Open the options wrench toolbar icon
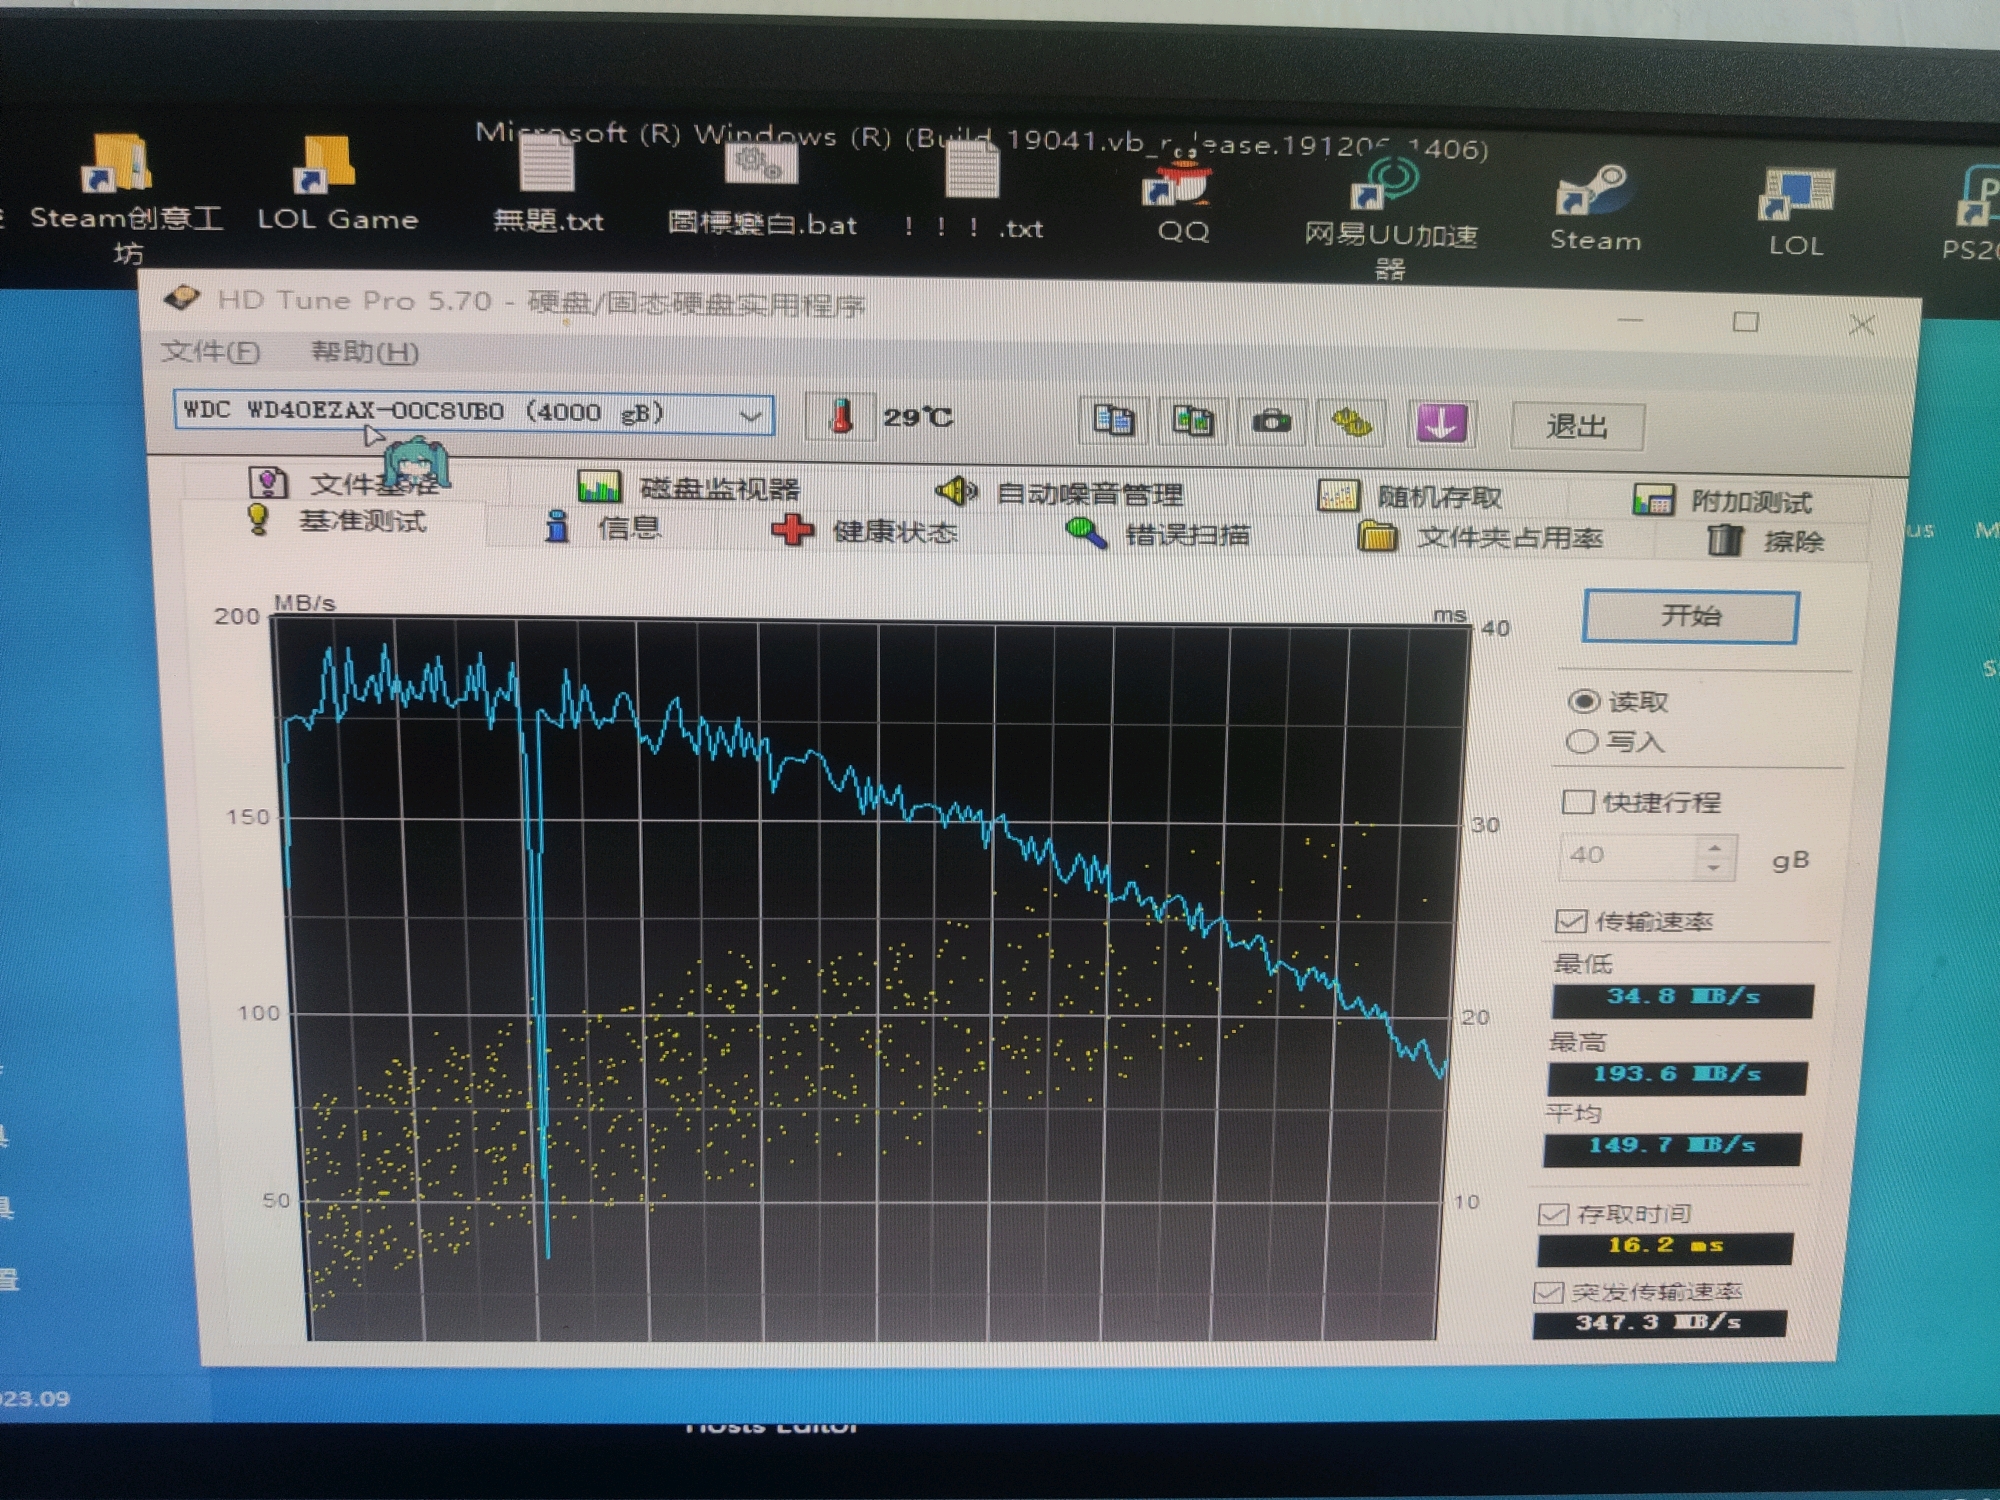 point(1351,424)
